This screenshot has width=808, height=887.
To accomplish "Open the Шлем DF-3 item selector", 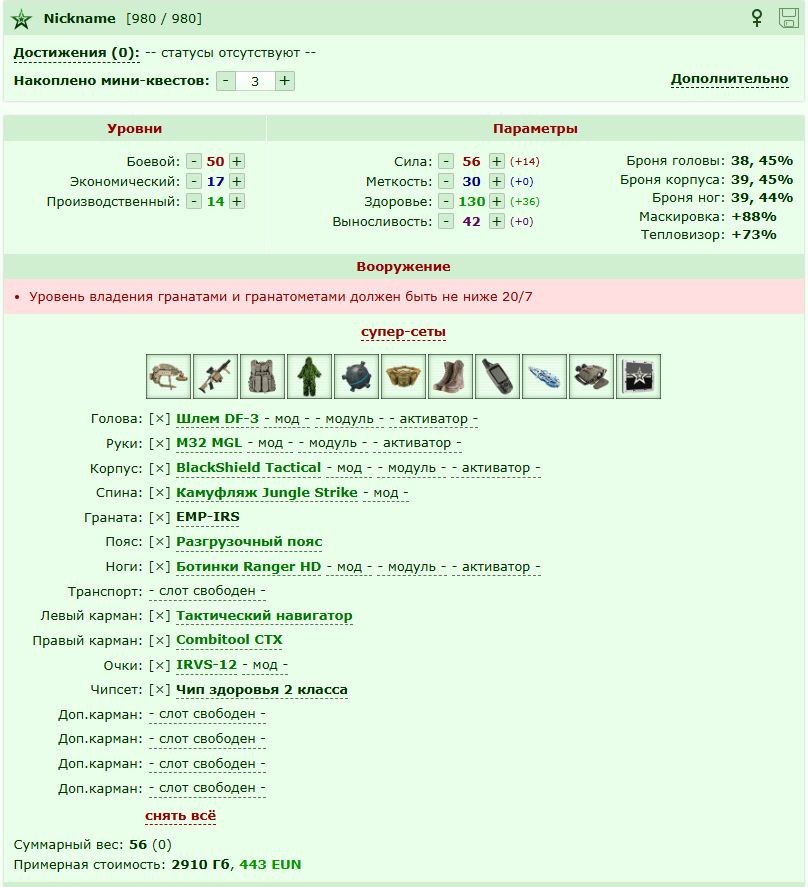I will (217, 419).
